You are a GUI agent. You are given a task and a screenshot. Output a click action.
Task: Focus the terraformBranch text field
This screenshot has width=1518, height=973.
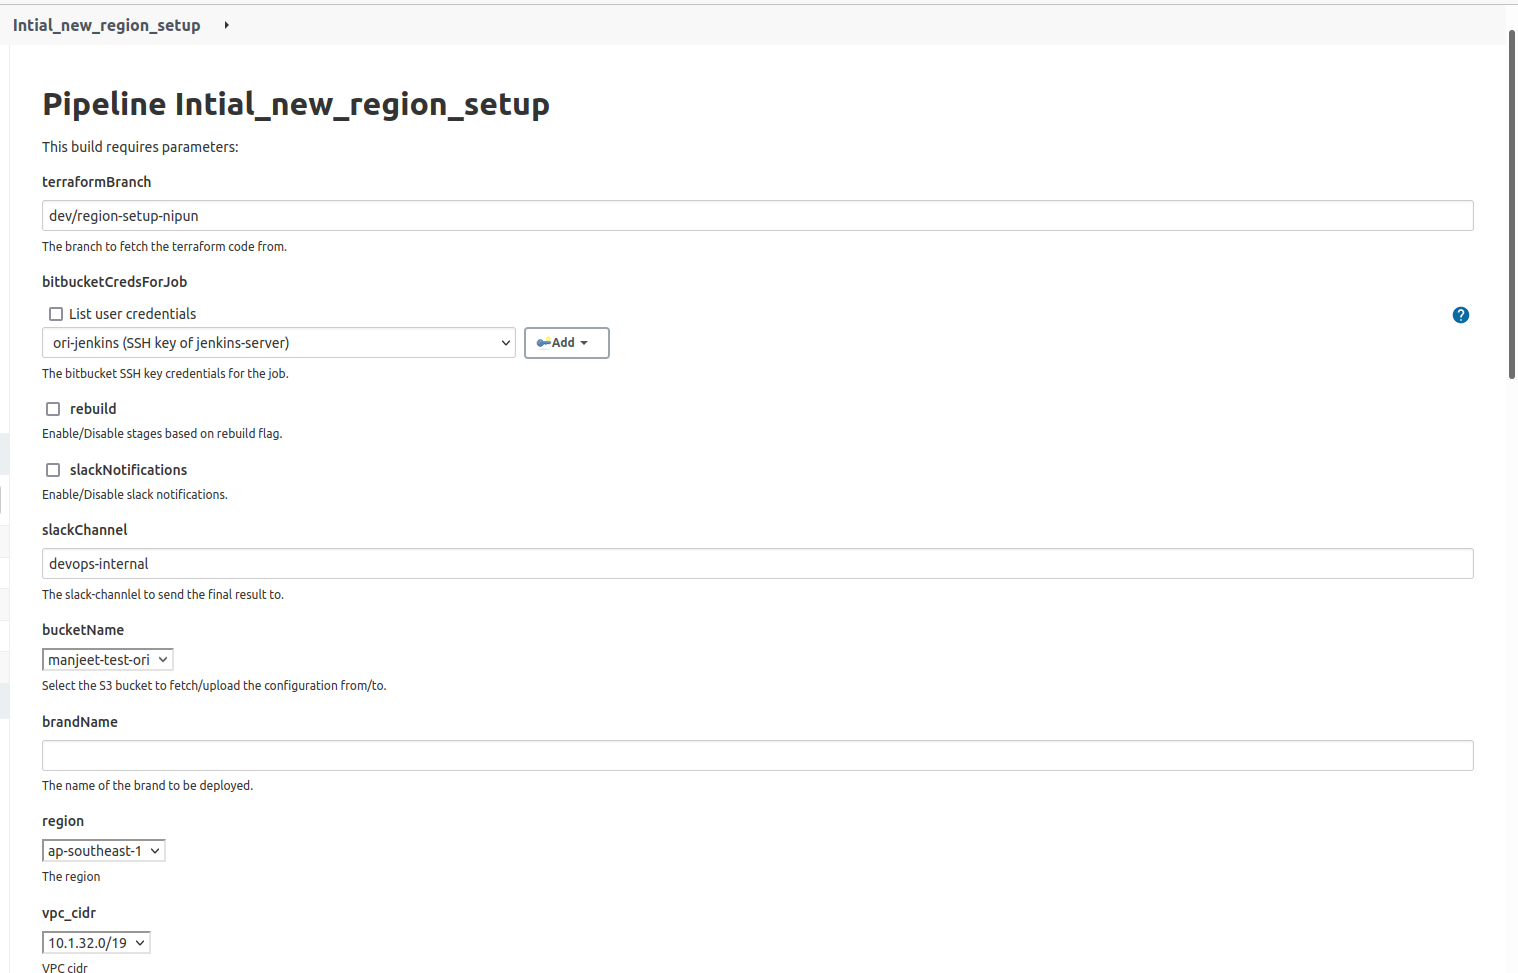(757, 216)
